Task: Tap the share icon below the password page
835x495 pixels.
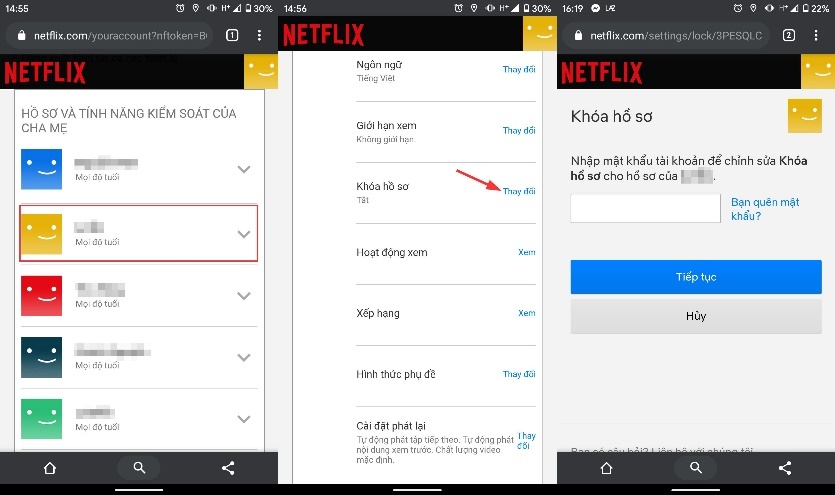Action: (x=785, y=468)
